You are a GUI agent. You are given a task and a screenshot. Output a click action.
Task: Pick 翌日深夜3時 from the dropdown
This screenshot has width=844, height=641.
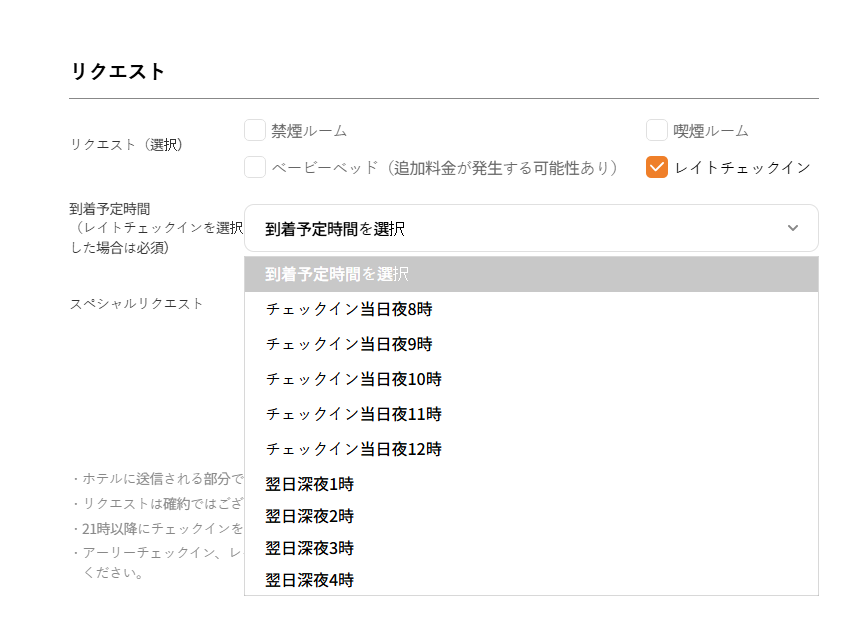tap(310, 548)
